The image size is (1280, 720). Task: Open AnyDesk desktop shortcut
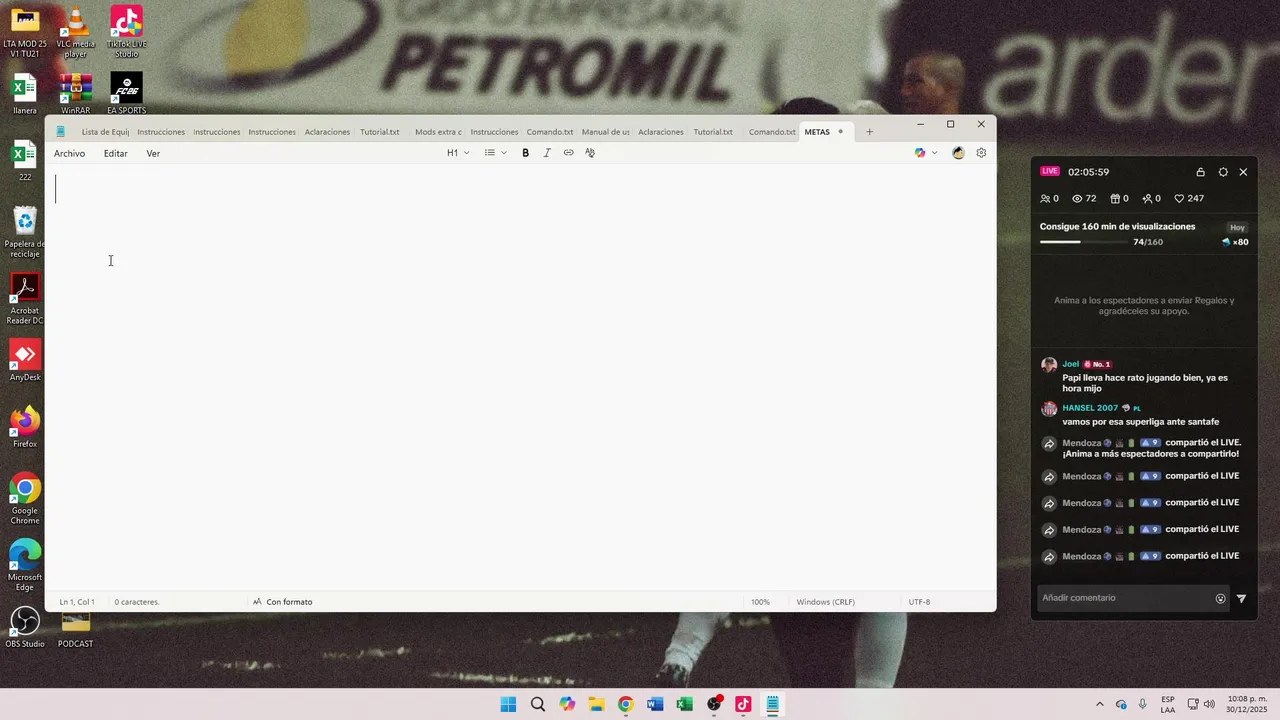25,360
